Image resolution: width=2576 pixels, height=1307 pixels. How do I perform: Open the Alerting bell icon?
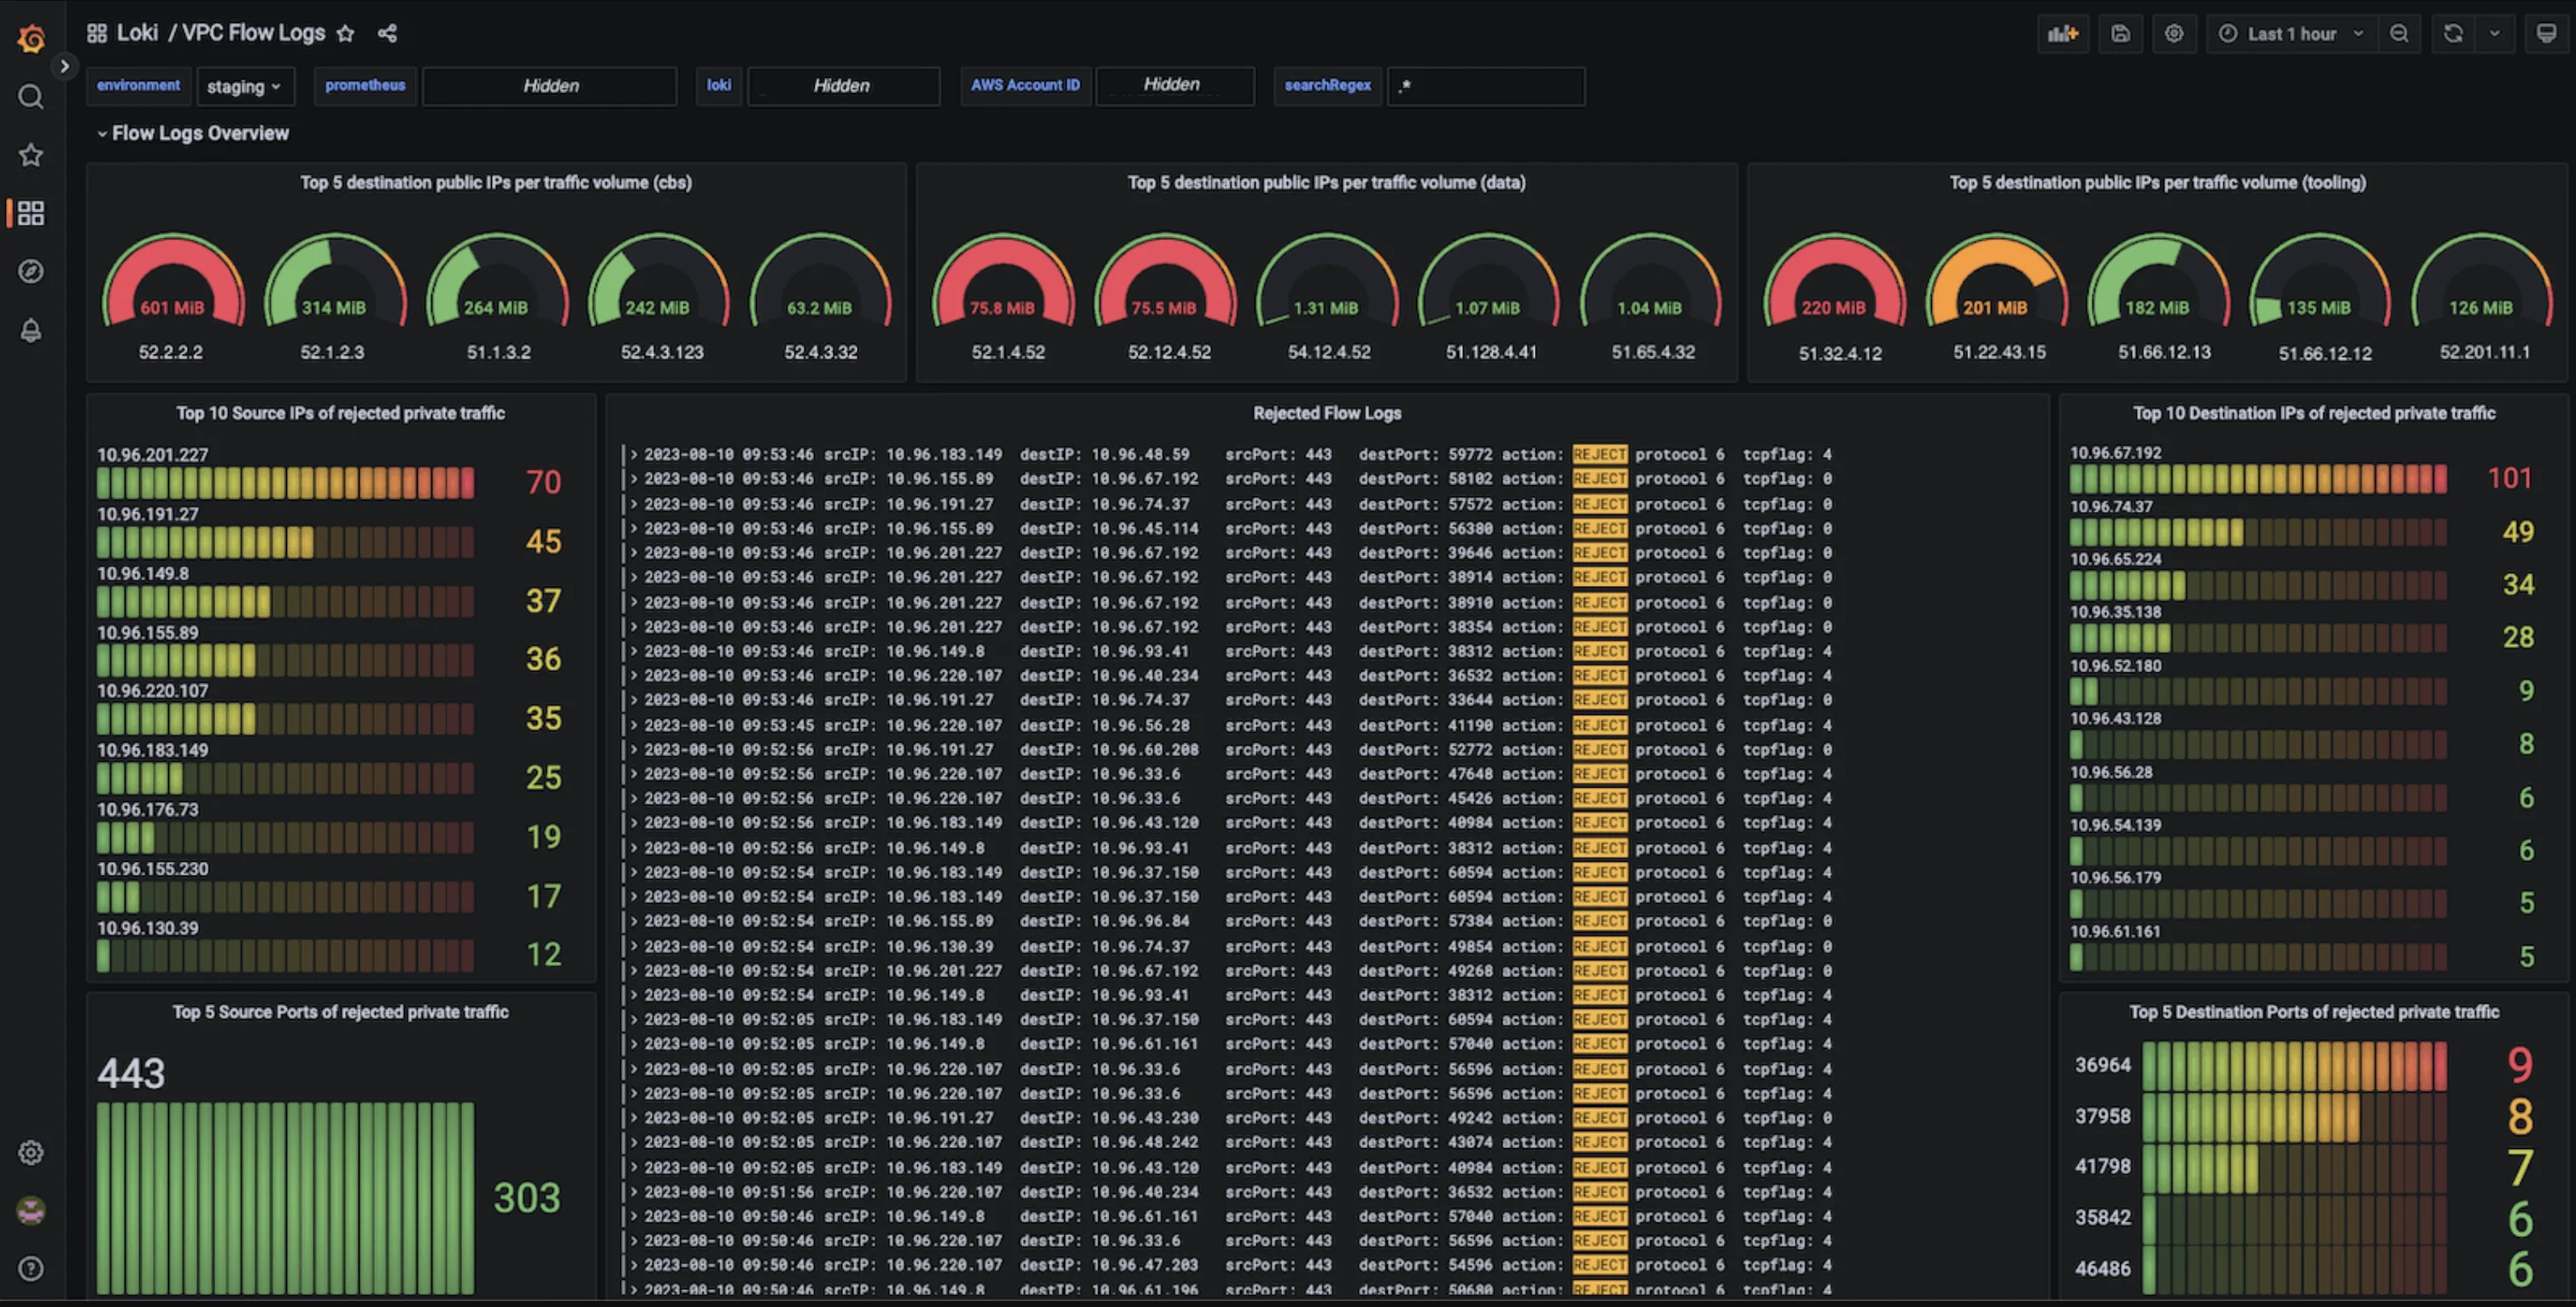tap(31, 331)
